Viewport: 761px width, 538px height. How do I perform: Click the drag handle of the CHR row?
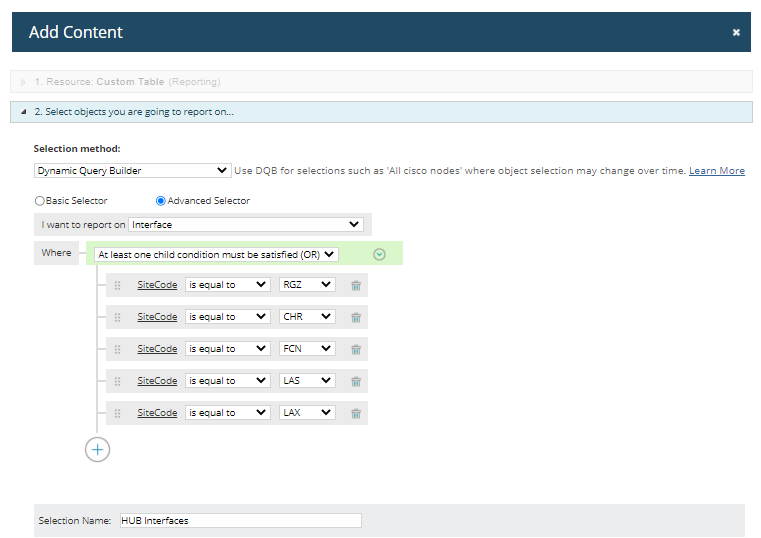117,317
